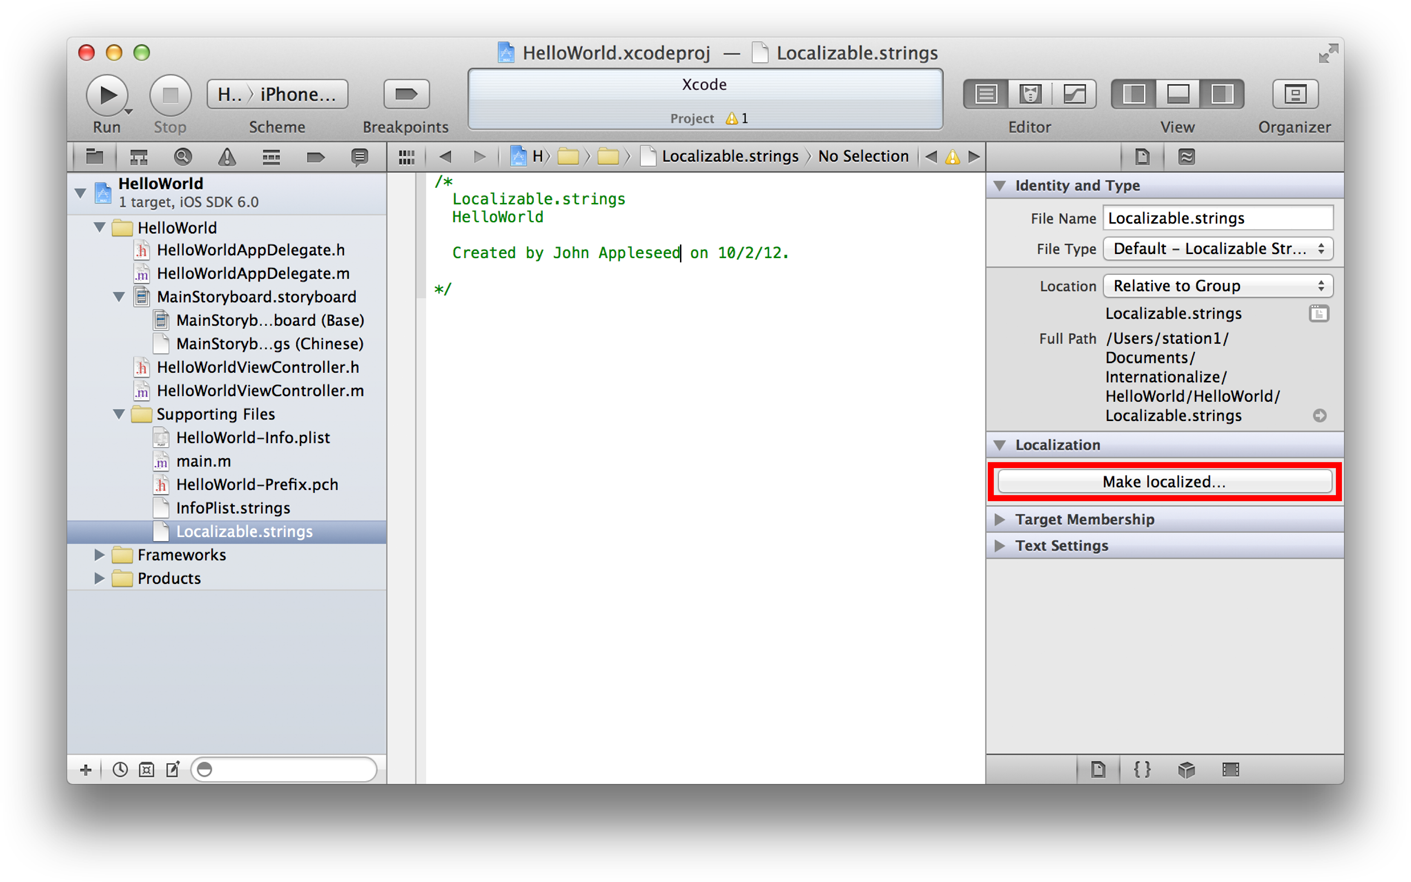Click the File Name text field
1411x882 pixels.
(x=1217, y=218)
